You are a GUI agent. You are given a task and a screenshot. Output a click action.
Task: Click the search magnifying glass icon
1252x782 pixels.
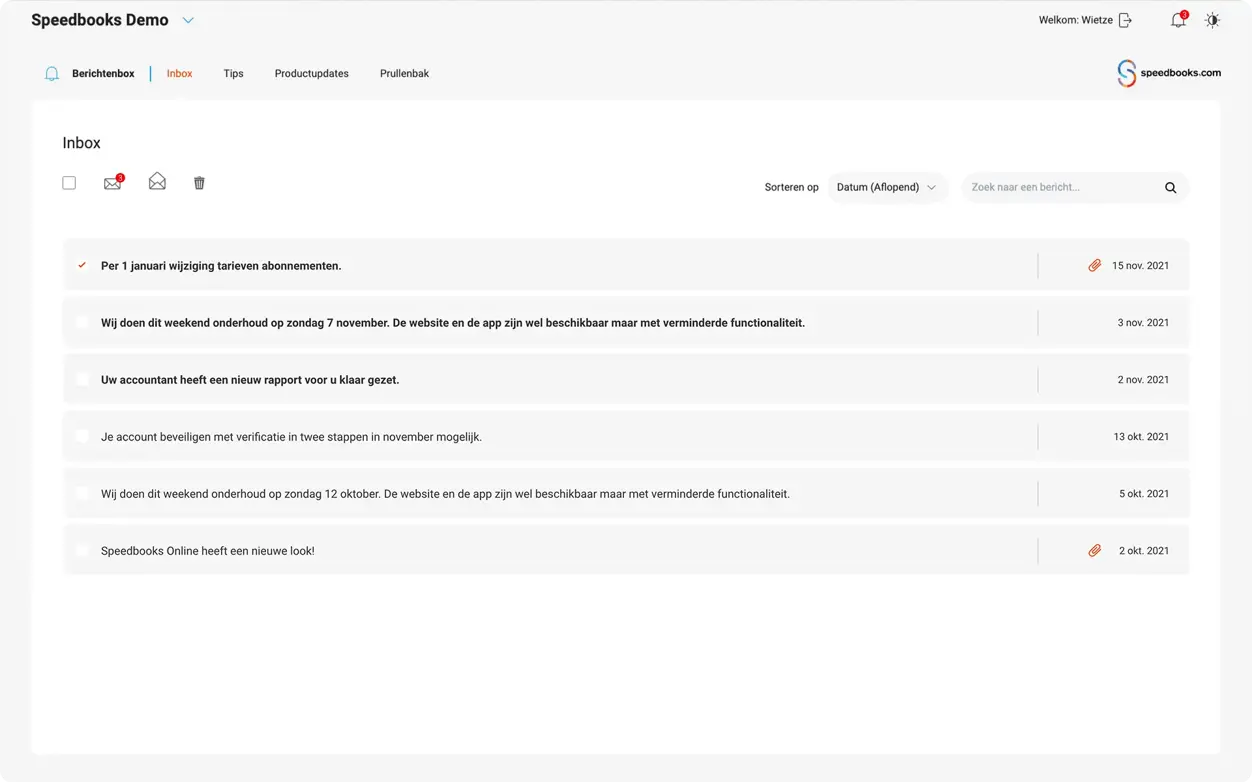click(x=1170, y=187)
